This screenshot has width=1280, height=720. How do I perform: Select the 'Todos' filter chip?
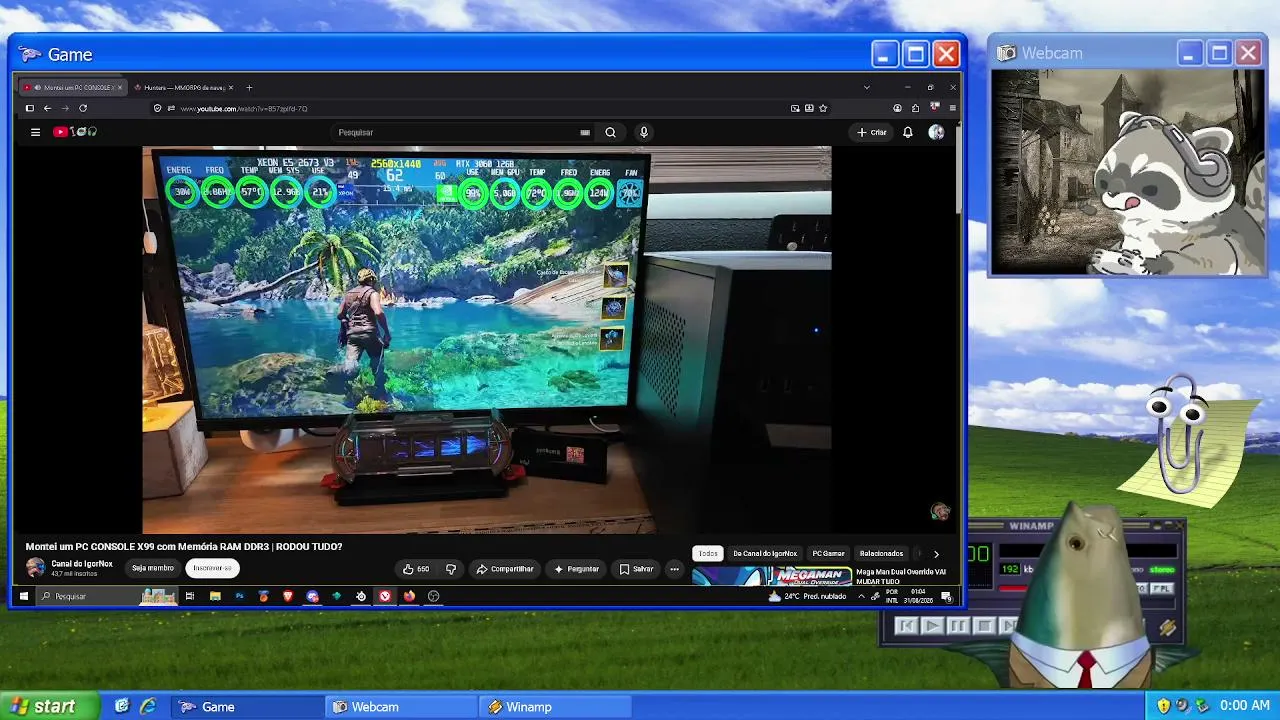[x=708, y=553]
